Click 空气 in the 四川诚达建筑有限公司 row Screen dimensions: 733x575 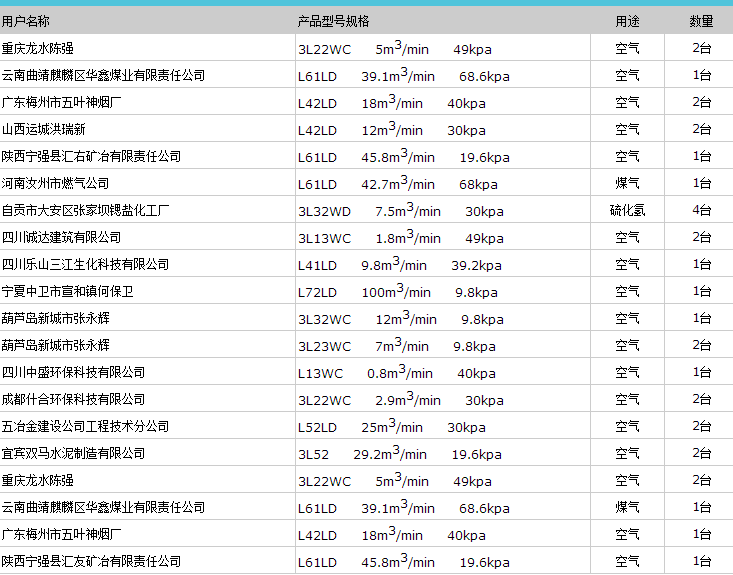pyautogui.click(x=627, y=237)
